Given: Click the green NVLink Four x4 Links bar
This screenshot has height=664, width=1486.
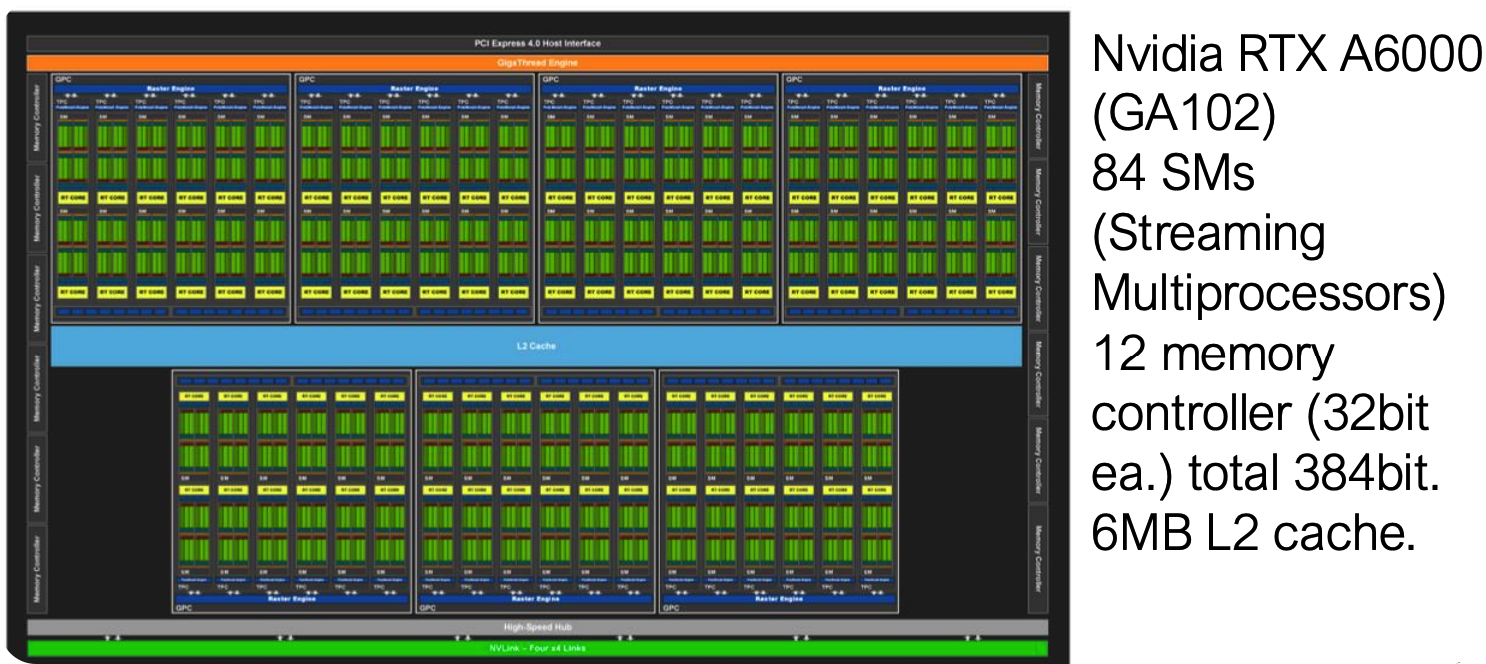Looking at the screenshot, I should coord(537,648).
